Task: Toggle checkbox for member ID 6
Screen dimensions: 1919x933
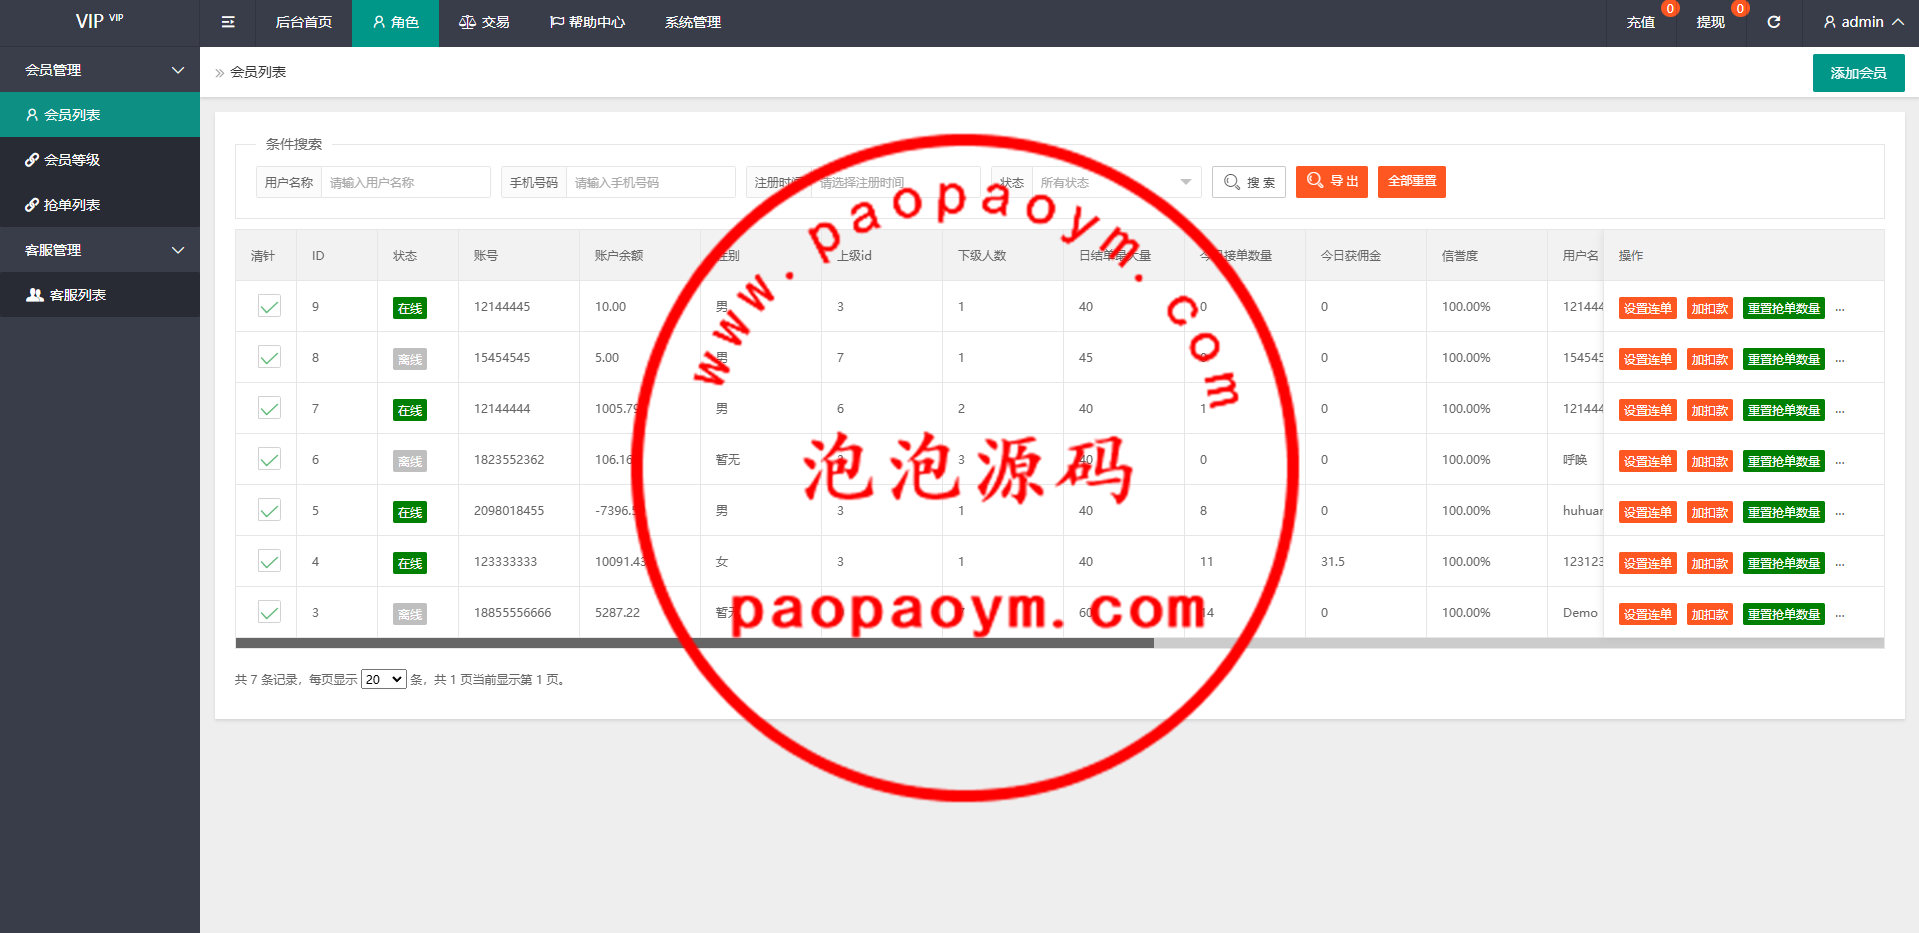Action: 269,460
